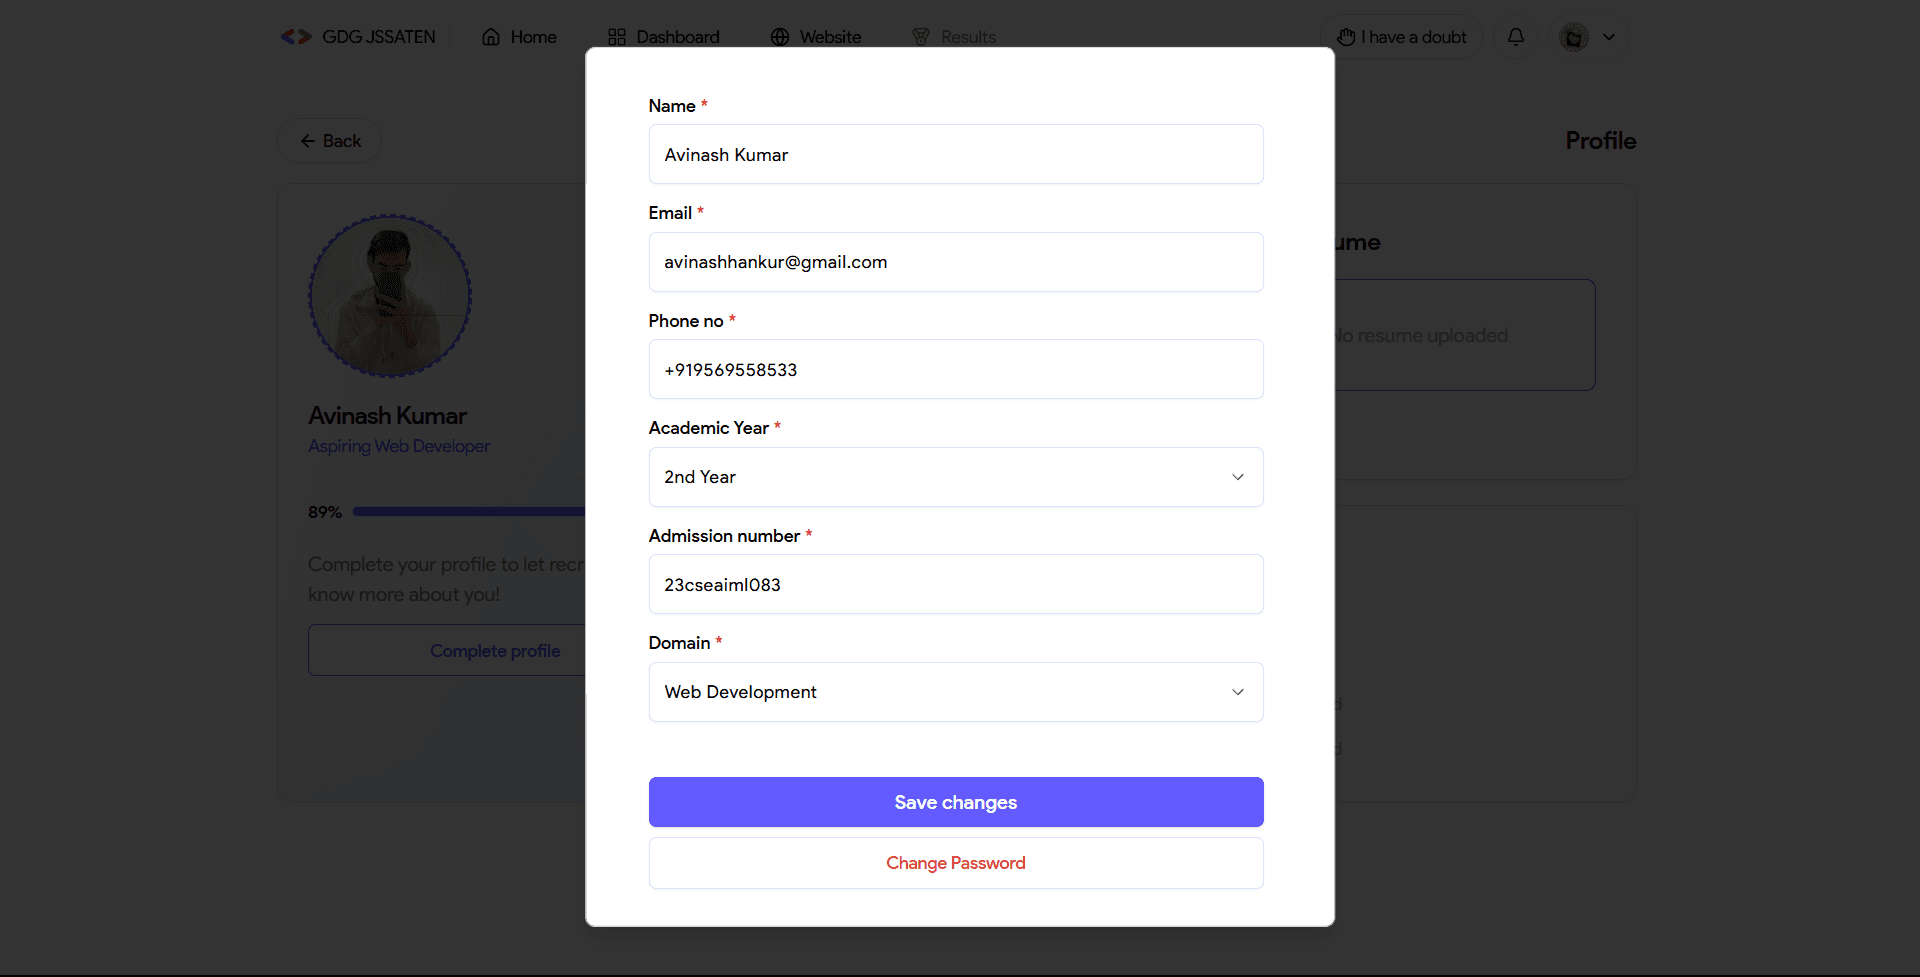Click the Complete profile button
This screenshot has height=977, width=1920.
494,650
